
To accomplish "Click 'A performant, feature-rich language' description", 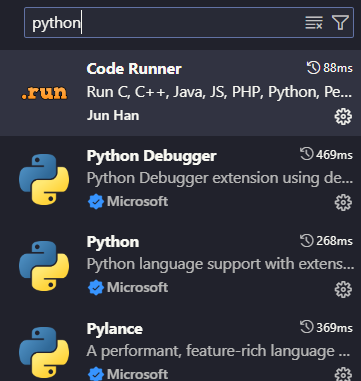I will (218, 351).
